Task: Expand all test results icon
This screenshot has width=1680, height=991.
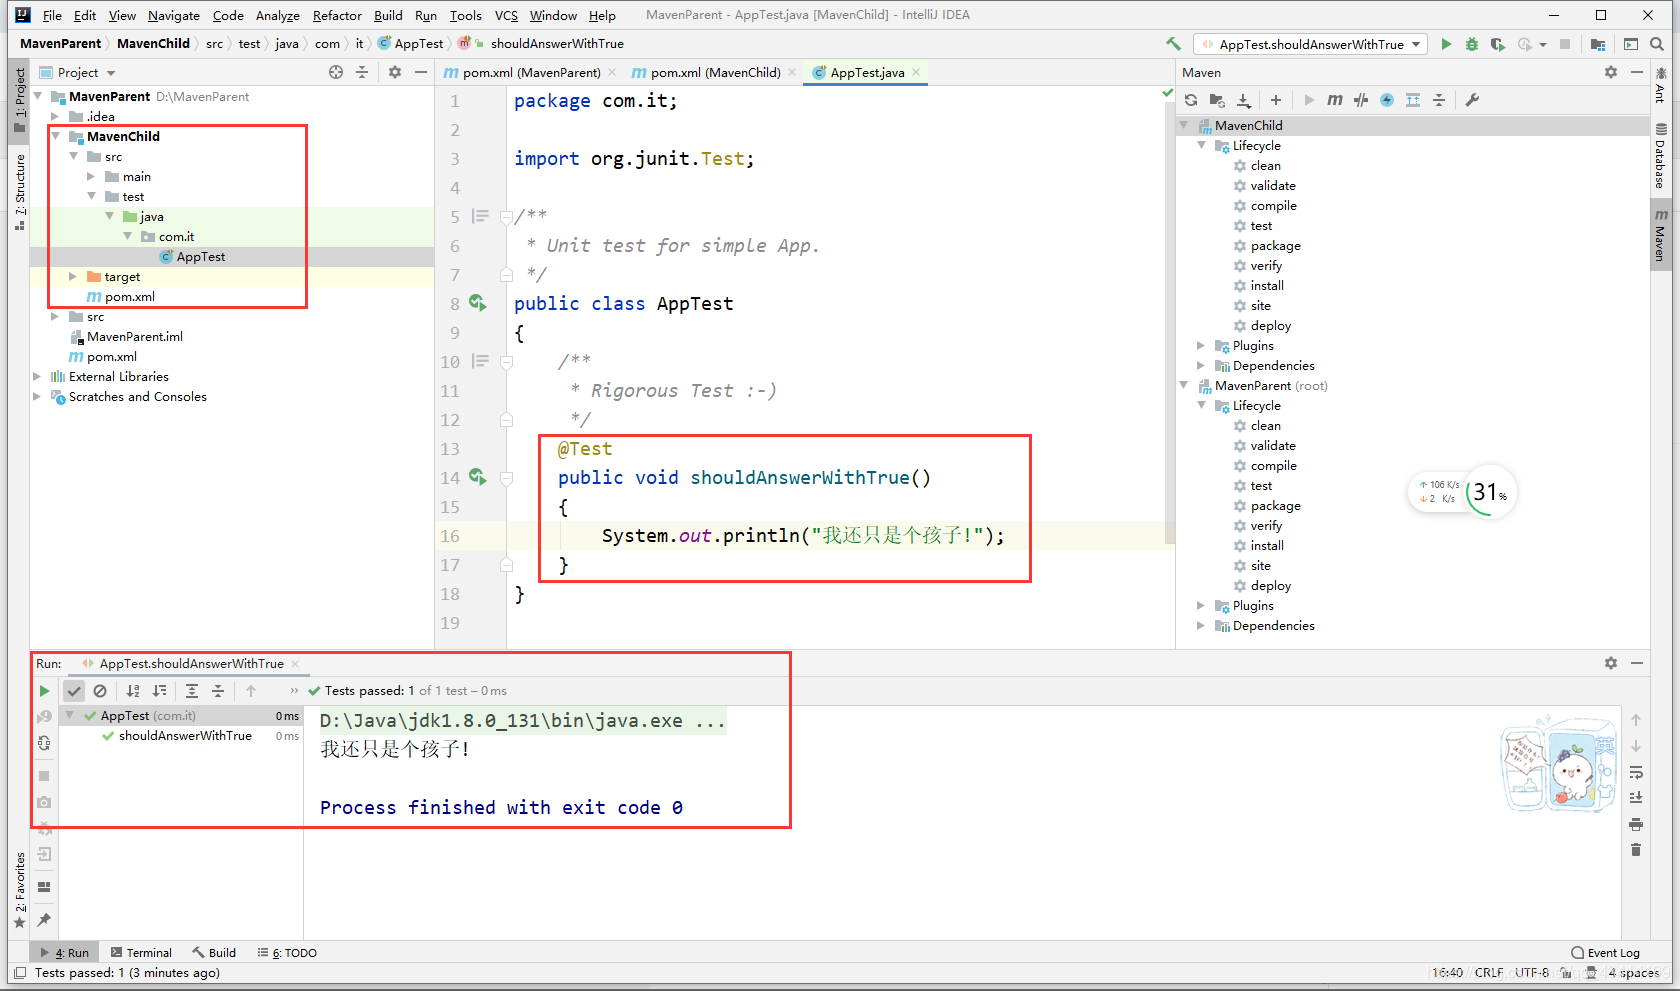Action: coord(192,691)
